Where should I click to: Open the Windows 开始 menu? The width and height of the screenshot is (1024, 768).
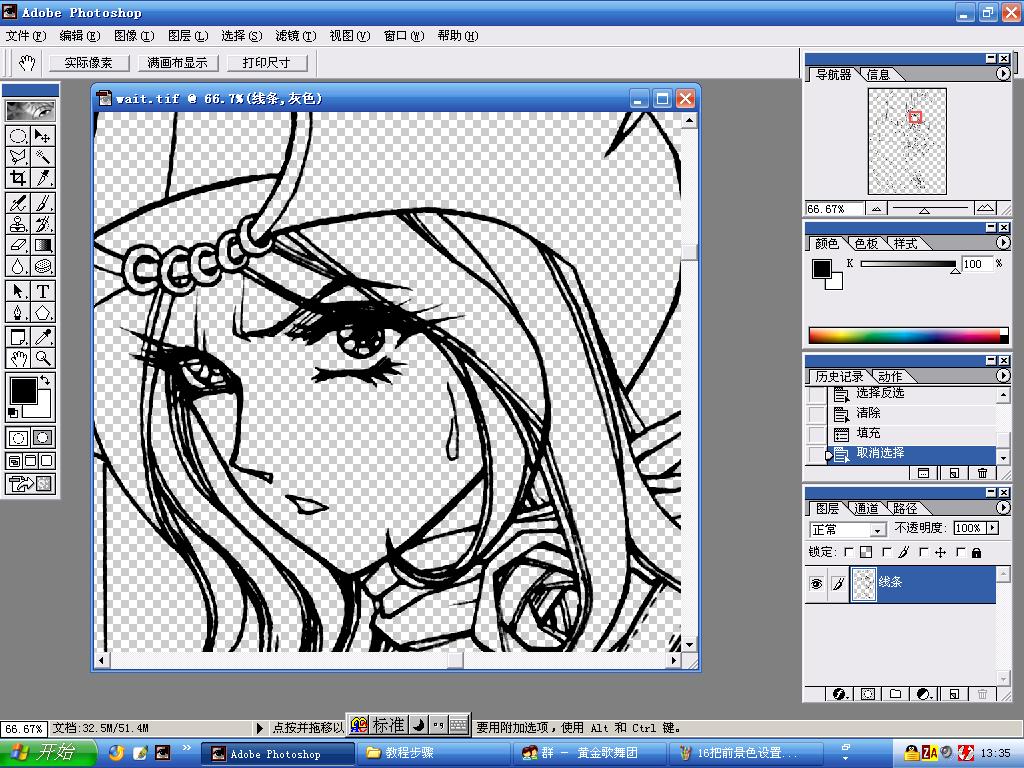[47, 753]
